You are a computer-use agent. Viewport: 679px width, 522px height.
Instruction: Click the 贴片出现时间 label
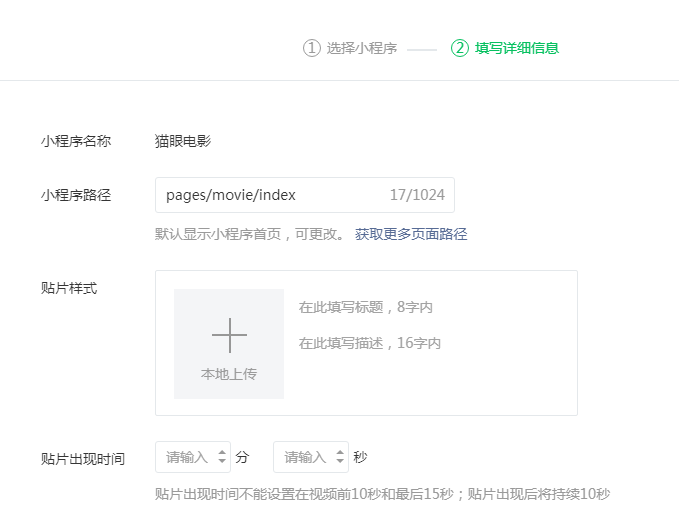(83, 459)
